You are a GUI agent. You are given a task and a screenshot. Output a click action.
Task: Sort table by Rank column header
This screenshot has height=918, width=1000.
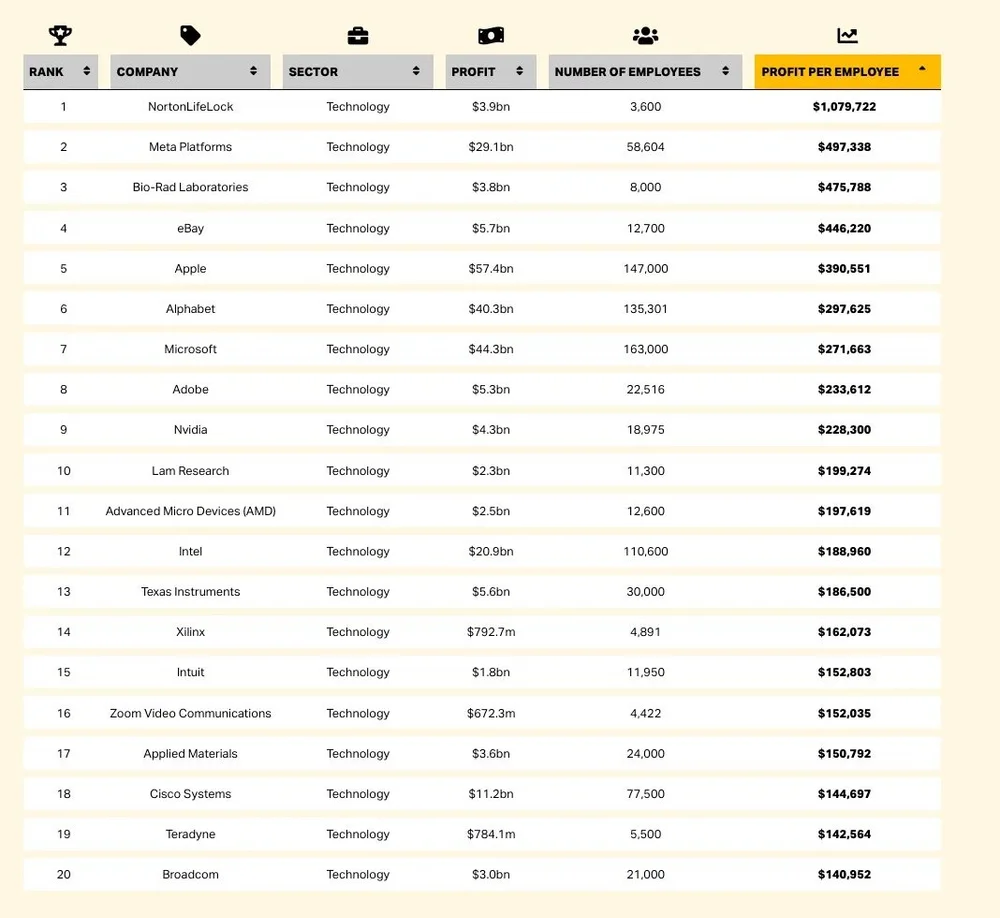pyautogui.click(x=61, y=71)
